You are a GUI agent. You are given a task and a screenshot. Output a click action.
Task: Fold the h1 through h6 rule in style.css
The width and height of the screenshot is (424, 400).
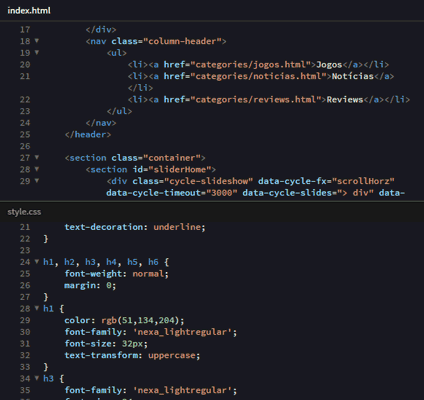coord(37,262)
